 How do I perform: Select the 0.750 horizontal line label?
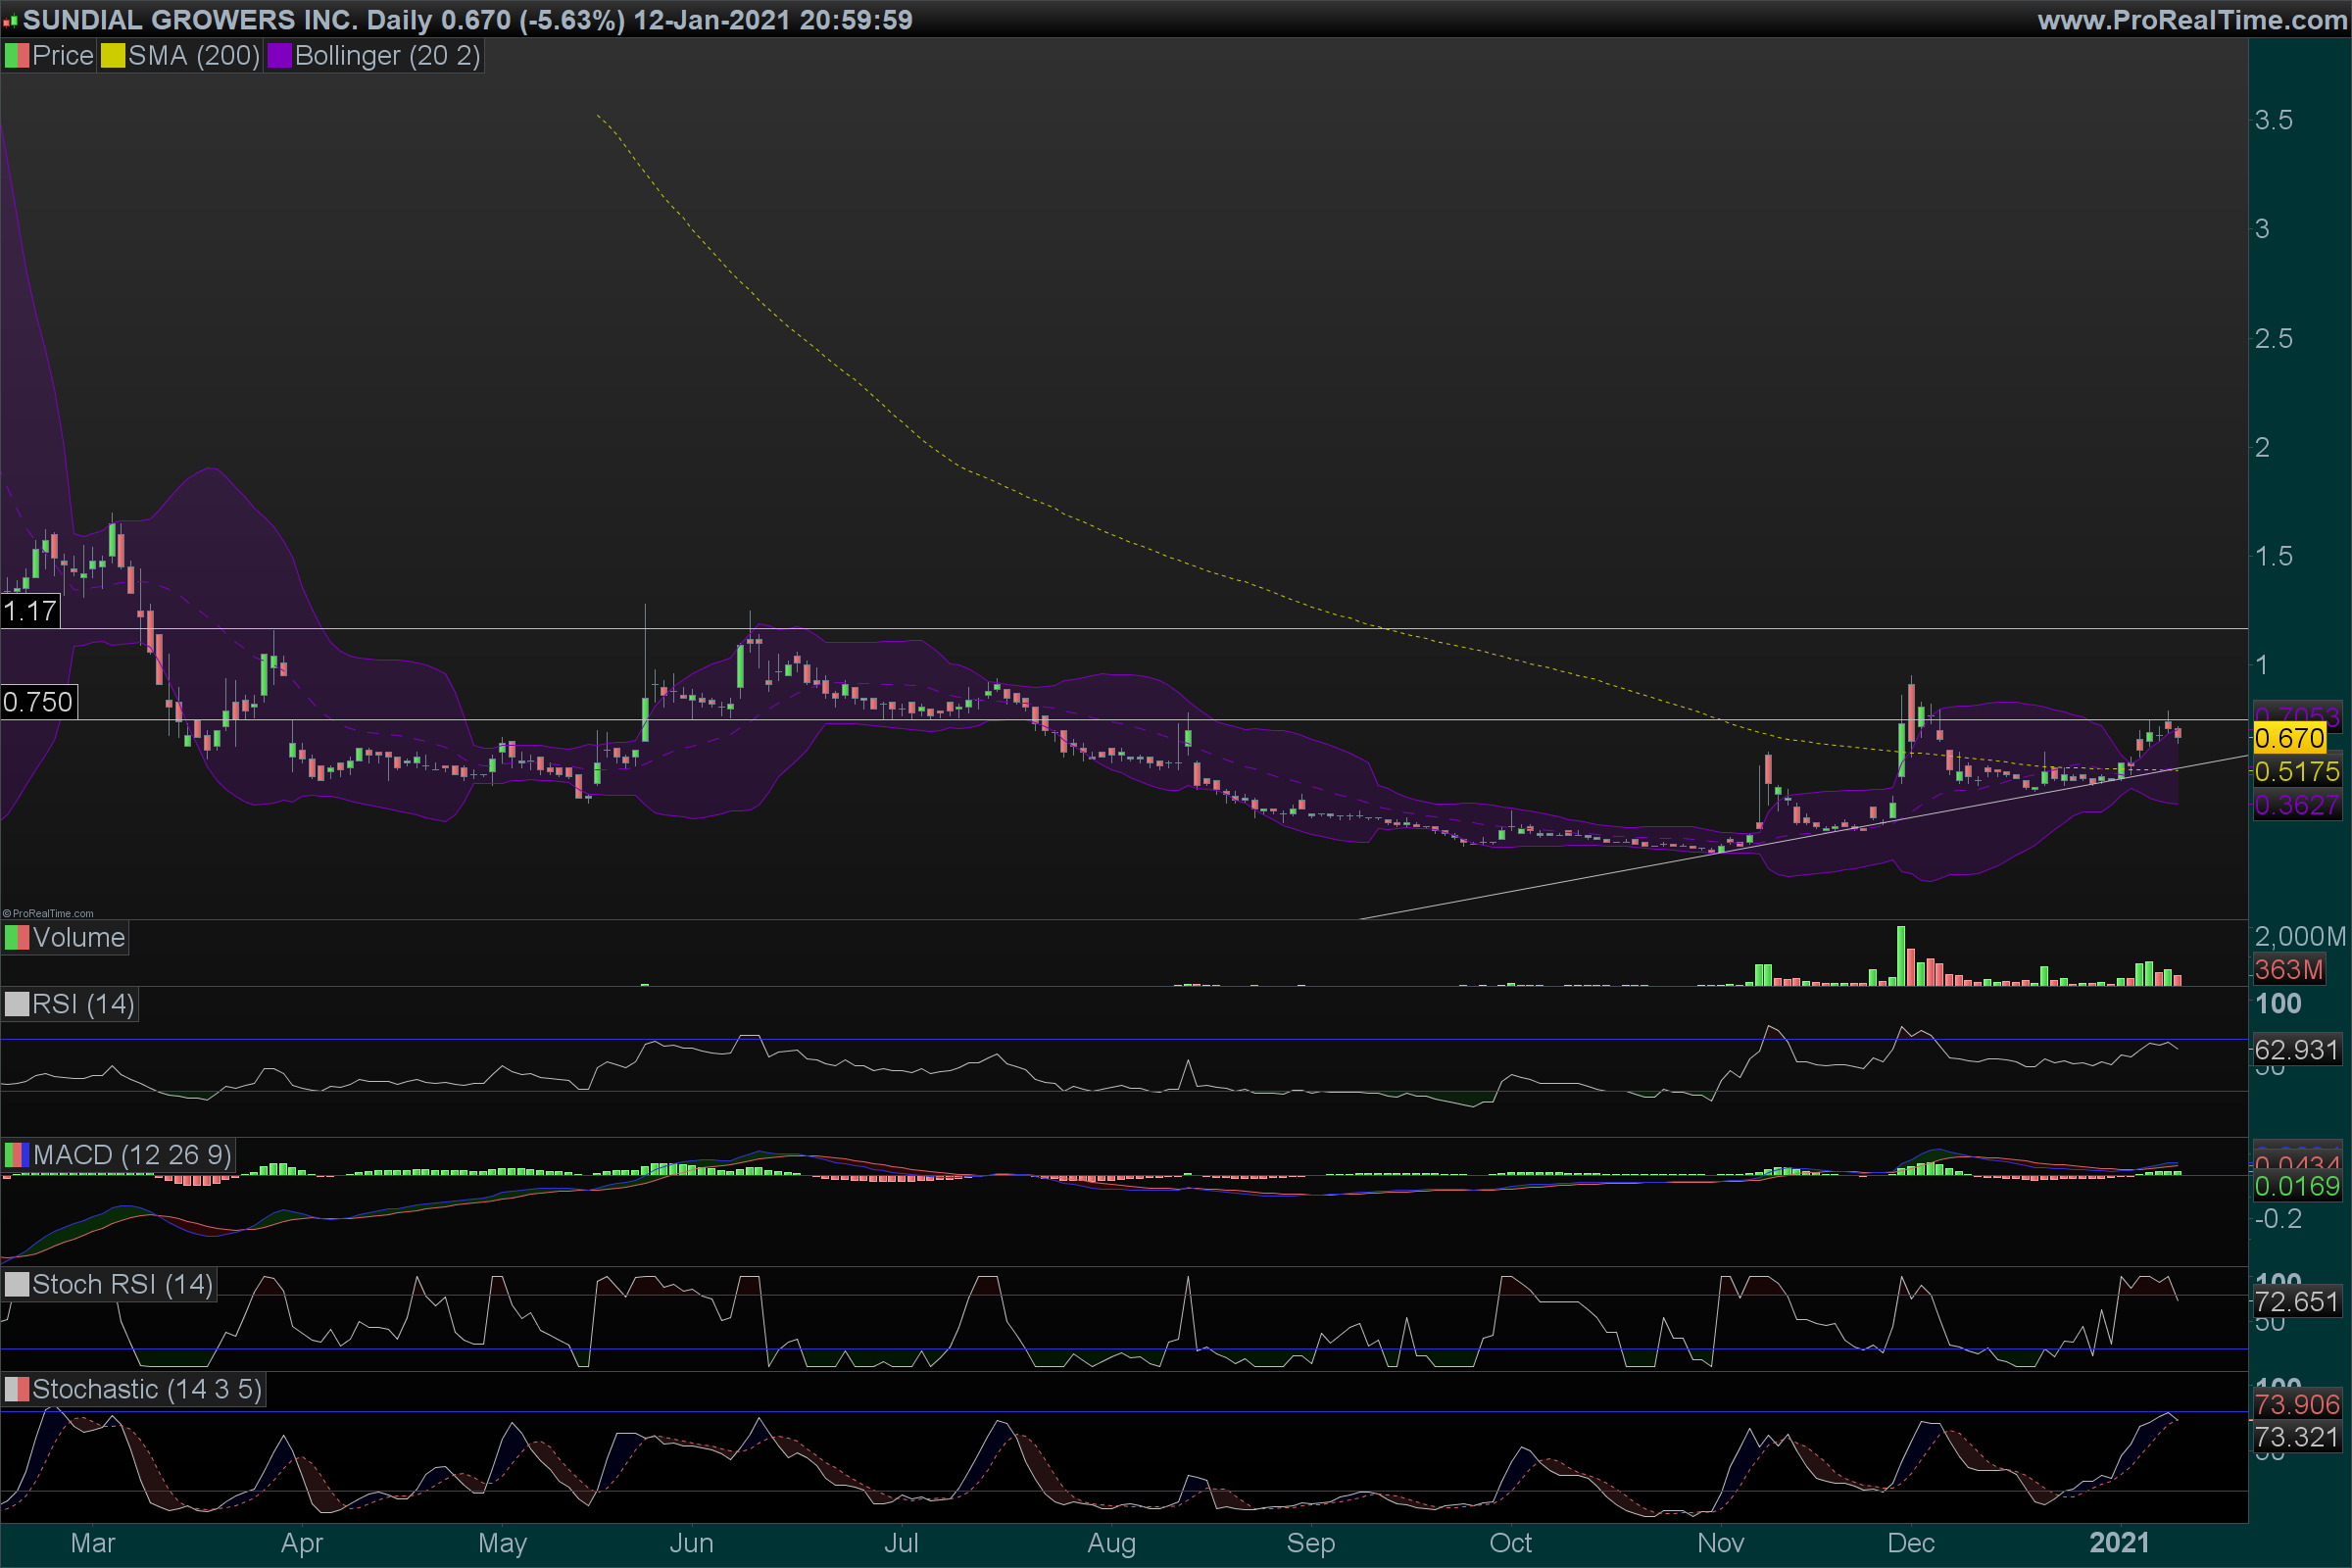click(x=38, y=702)
